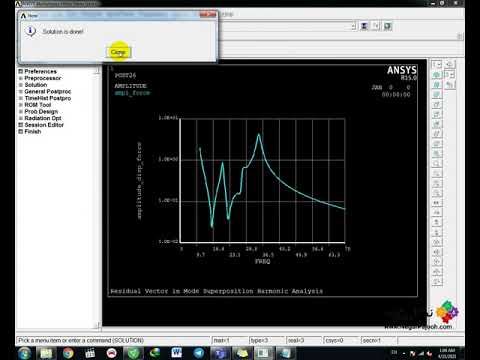480x360 pixels.
Task: Select TimeHist Postpro in the Main Menu
Action: (48, 98)
